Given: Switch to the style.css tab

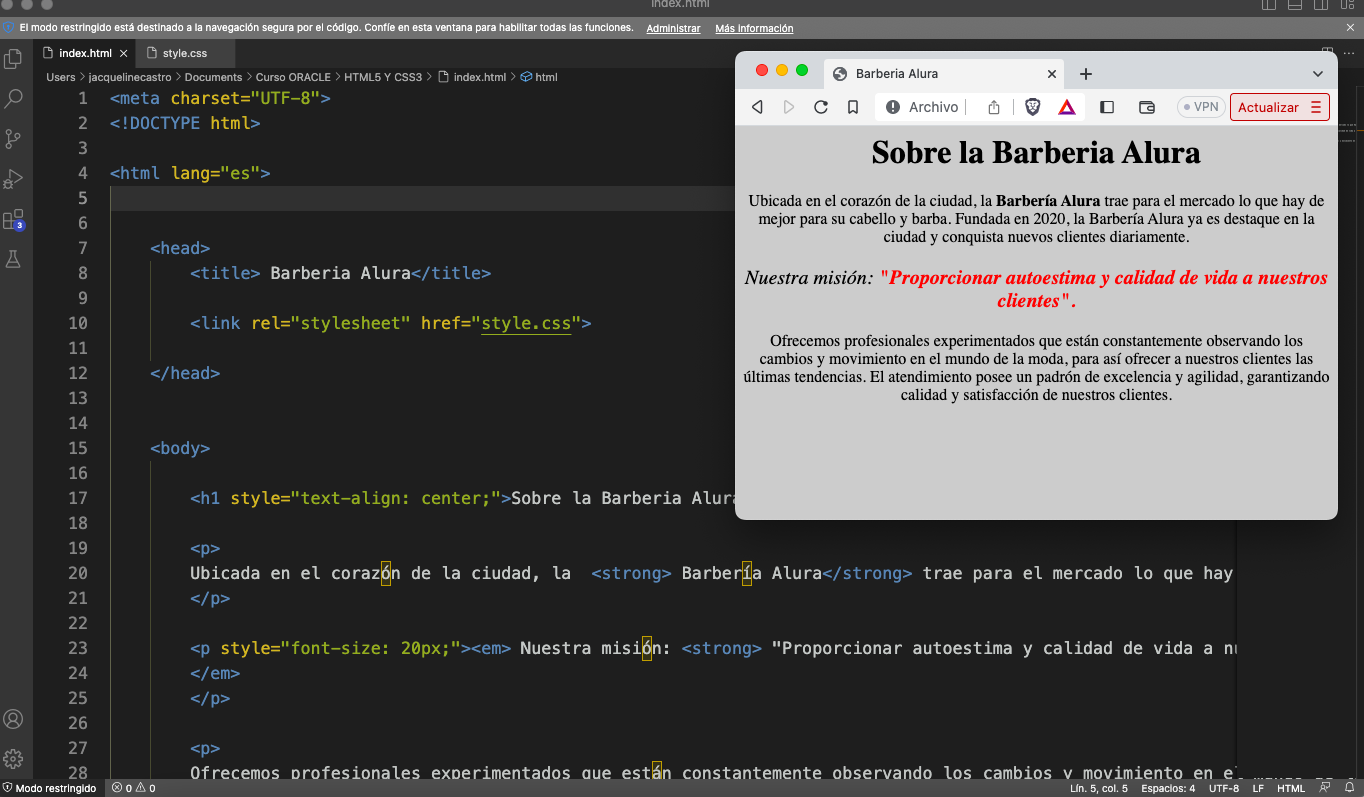Looking at the screenshot, I should pos(186,53).
